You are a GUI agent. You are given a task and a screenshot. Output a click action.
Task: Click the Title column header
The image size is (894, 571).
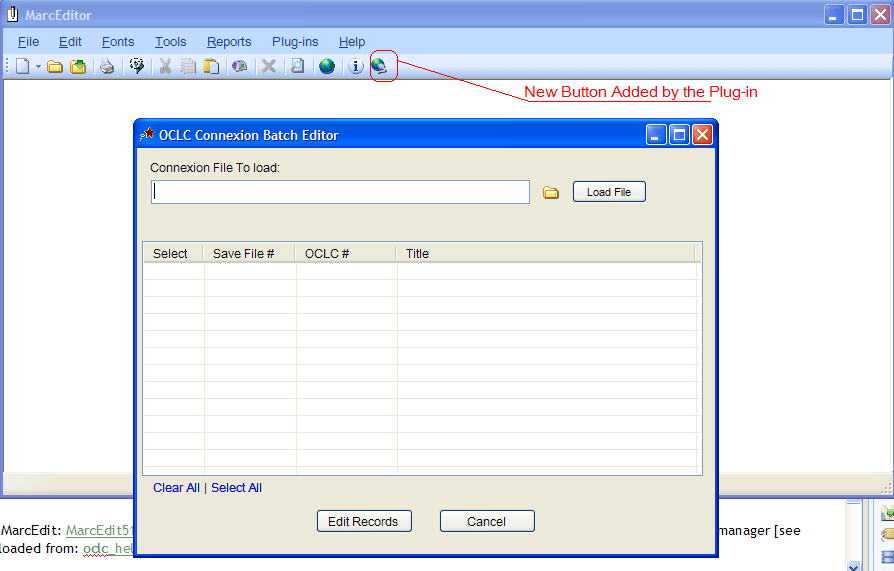[546, 253]
